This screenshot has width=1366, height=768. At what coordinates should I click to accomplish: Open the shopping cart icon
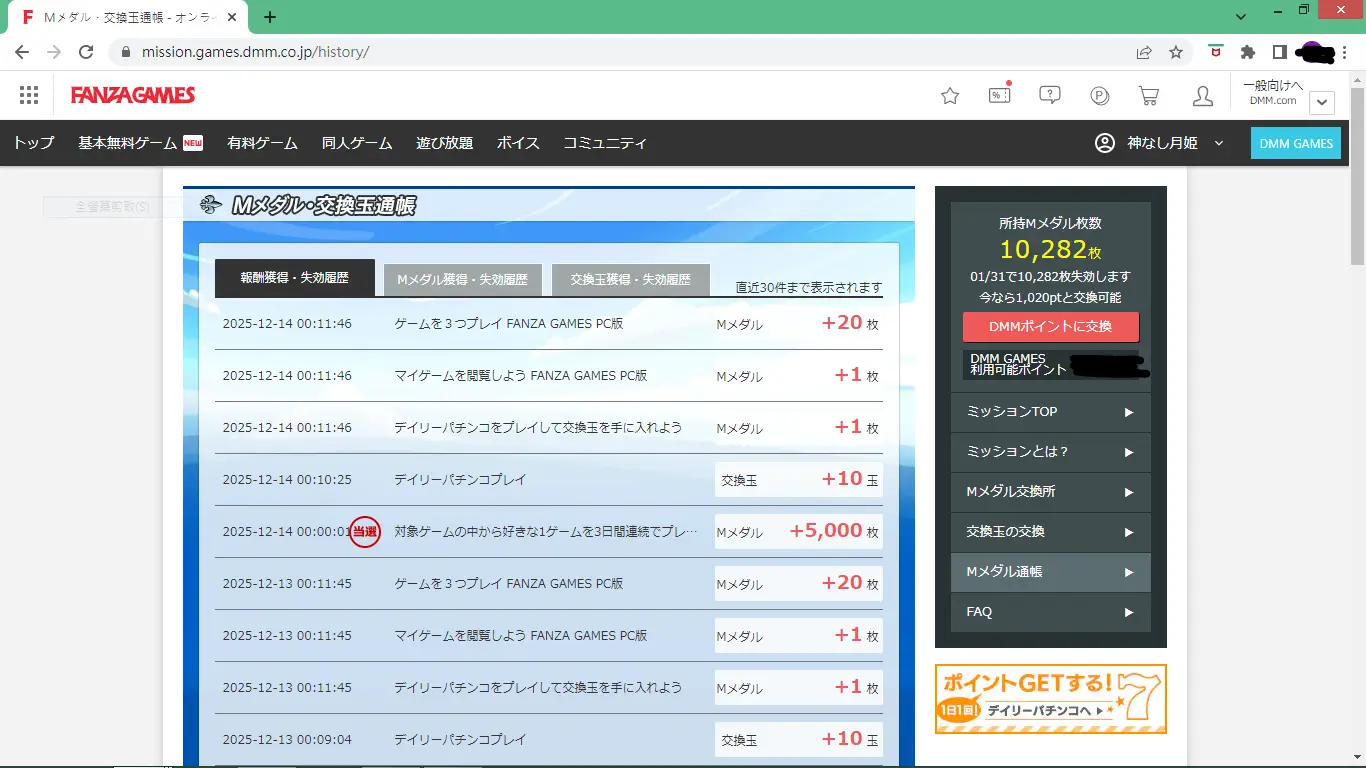(1149, 96)
